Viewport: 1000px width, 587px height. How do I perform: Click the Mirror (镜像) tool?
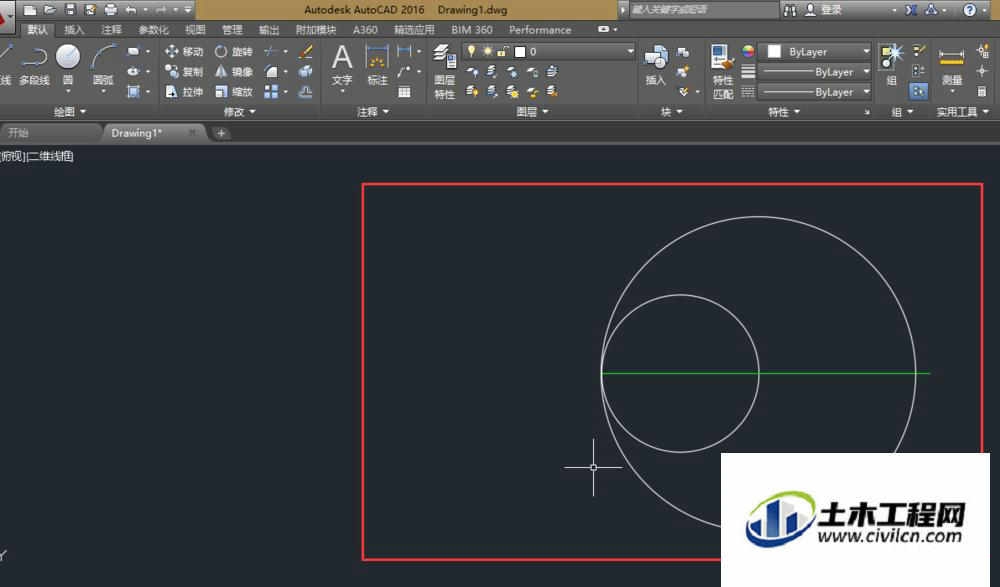(x=233, y=71)
